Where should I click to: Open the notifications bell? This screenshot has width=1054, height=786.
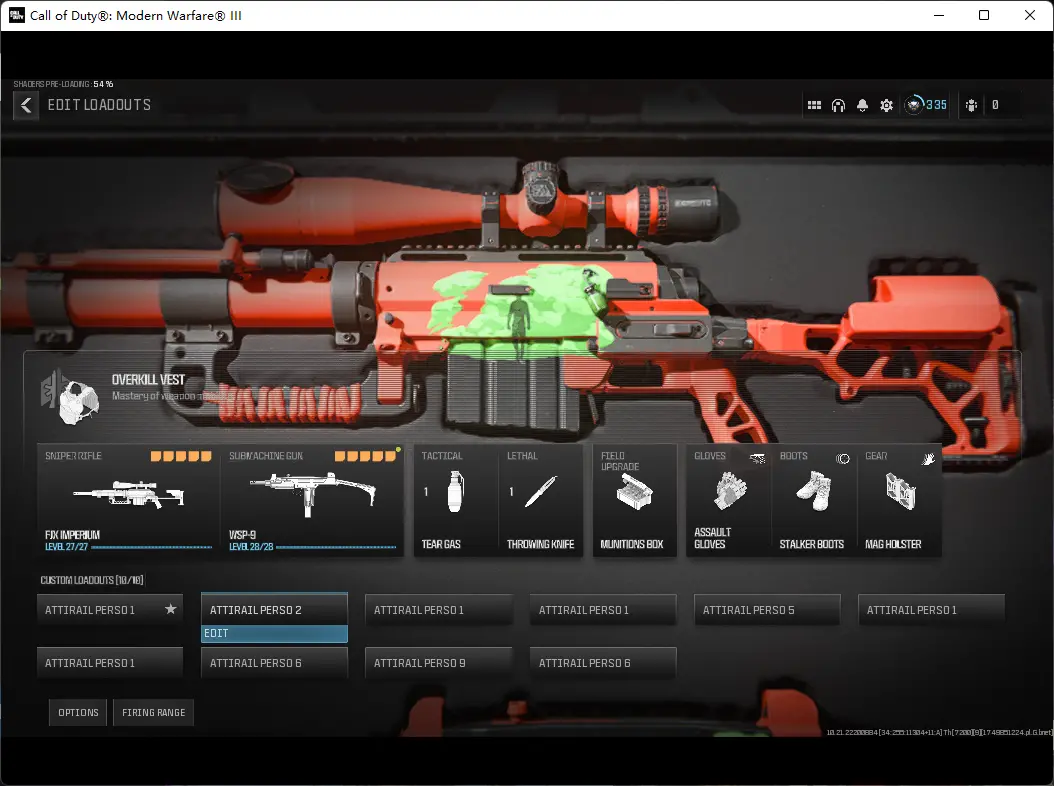pos(862,106)
